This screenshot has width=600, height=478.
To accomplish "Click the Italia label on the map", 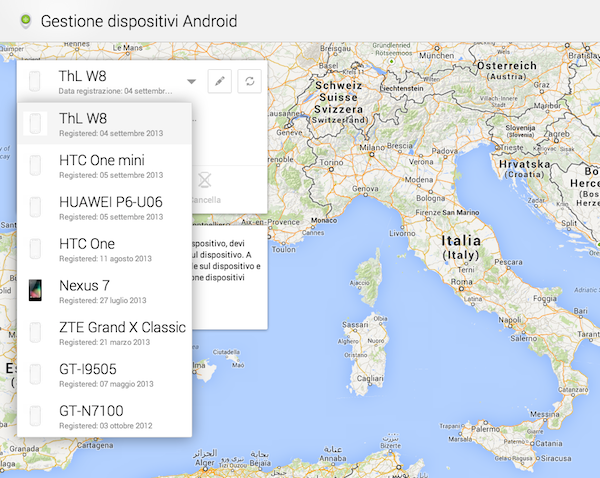I will 462,247.
